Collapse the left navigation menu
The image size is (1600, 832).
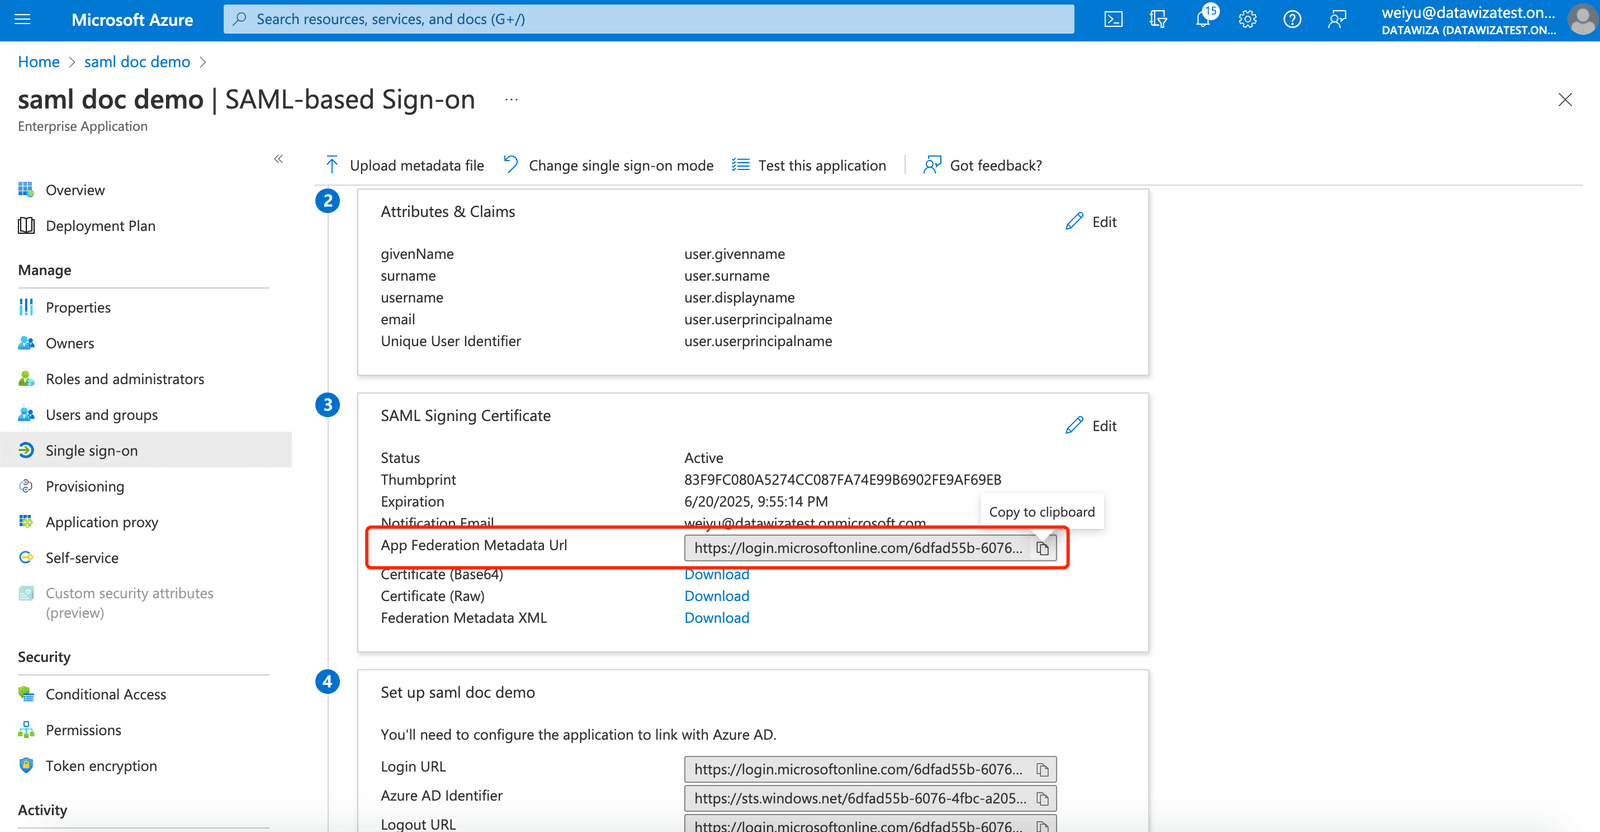coord(278,159)
